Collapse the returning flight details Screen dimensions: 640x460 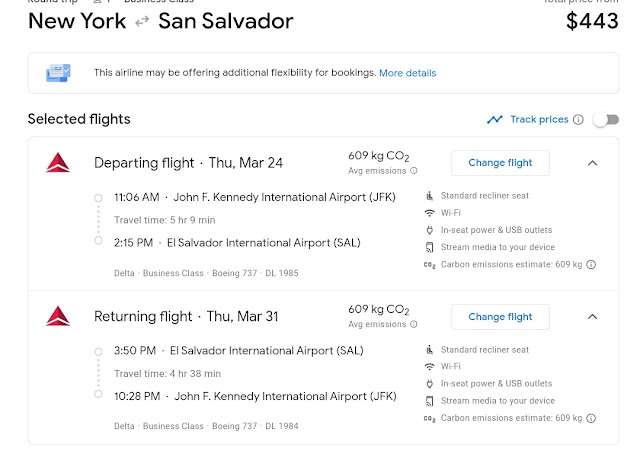pyautogui.click(x=592, y=317)
